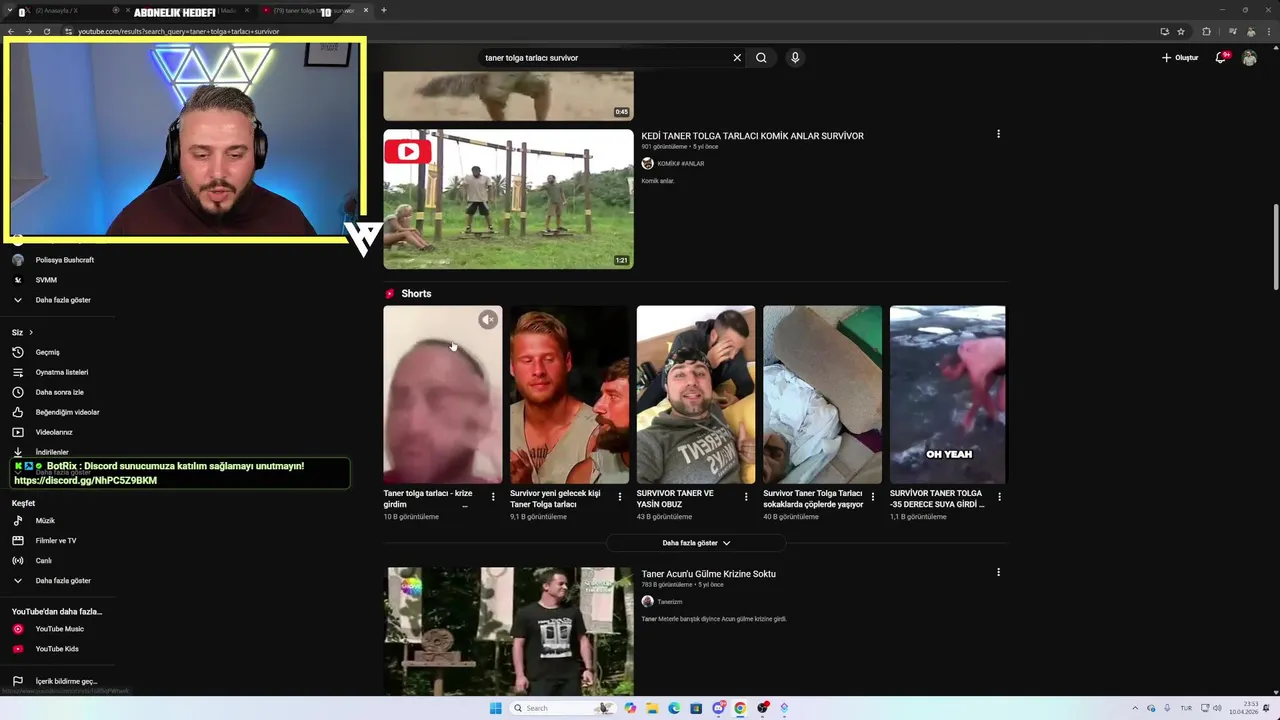Expand Shorts with Daha fazla göster
The image size is (1280, 720).
[696, 543]
